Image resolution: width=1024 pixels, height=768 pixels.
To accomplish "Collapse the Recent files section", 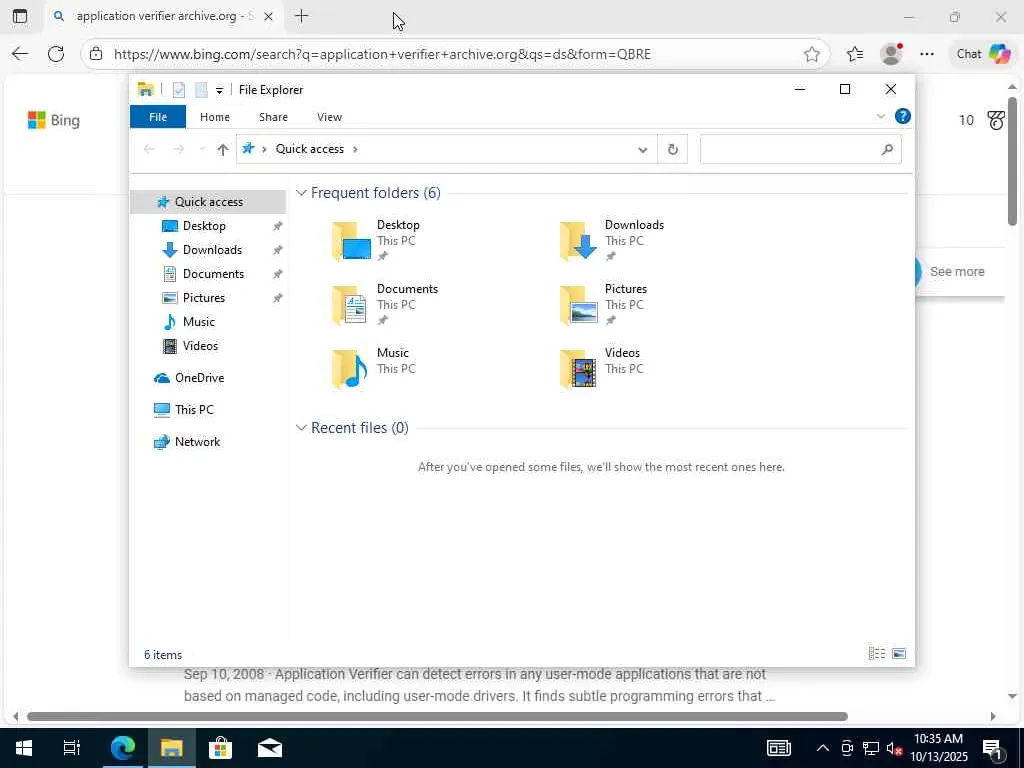I will pos(301,428).
